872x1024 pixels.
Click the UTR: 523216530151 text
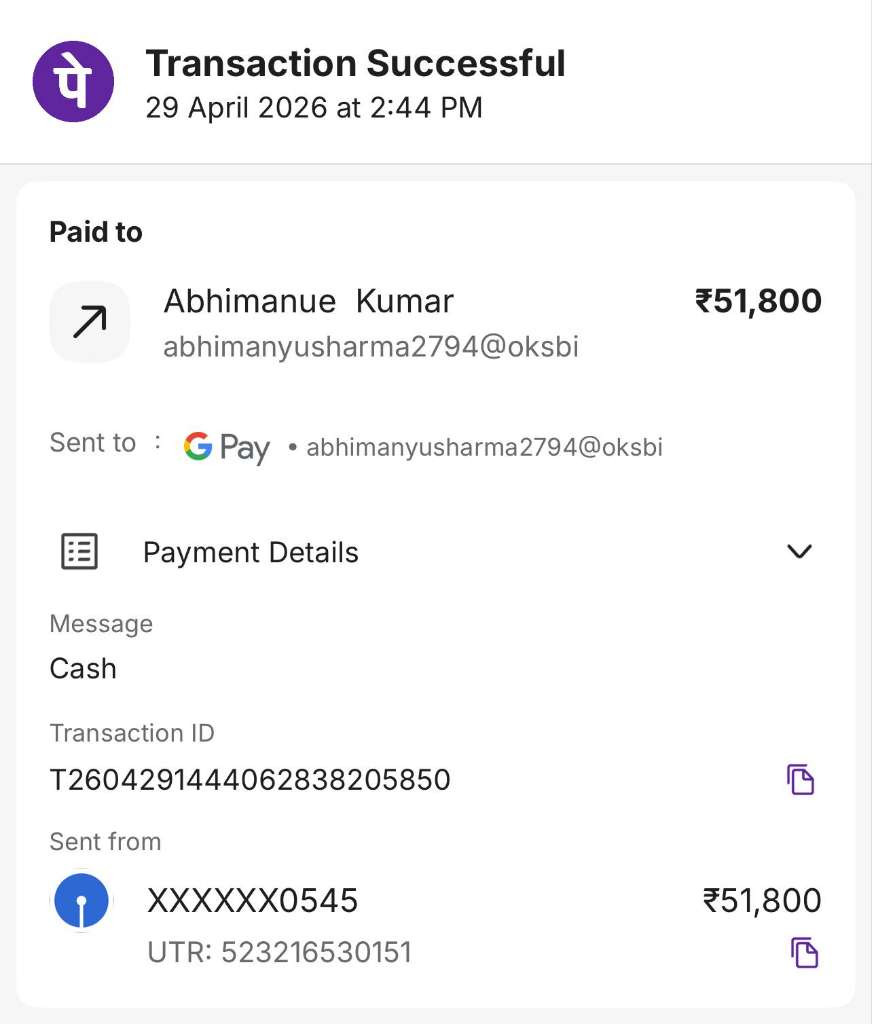tap(280, 952)
